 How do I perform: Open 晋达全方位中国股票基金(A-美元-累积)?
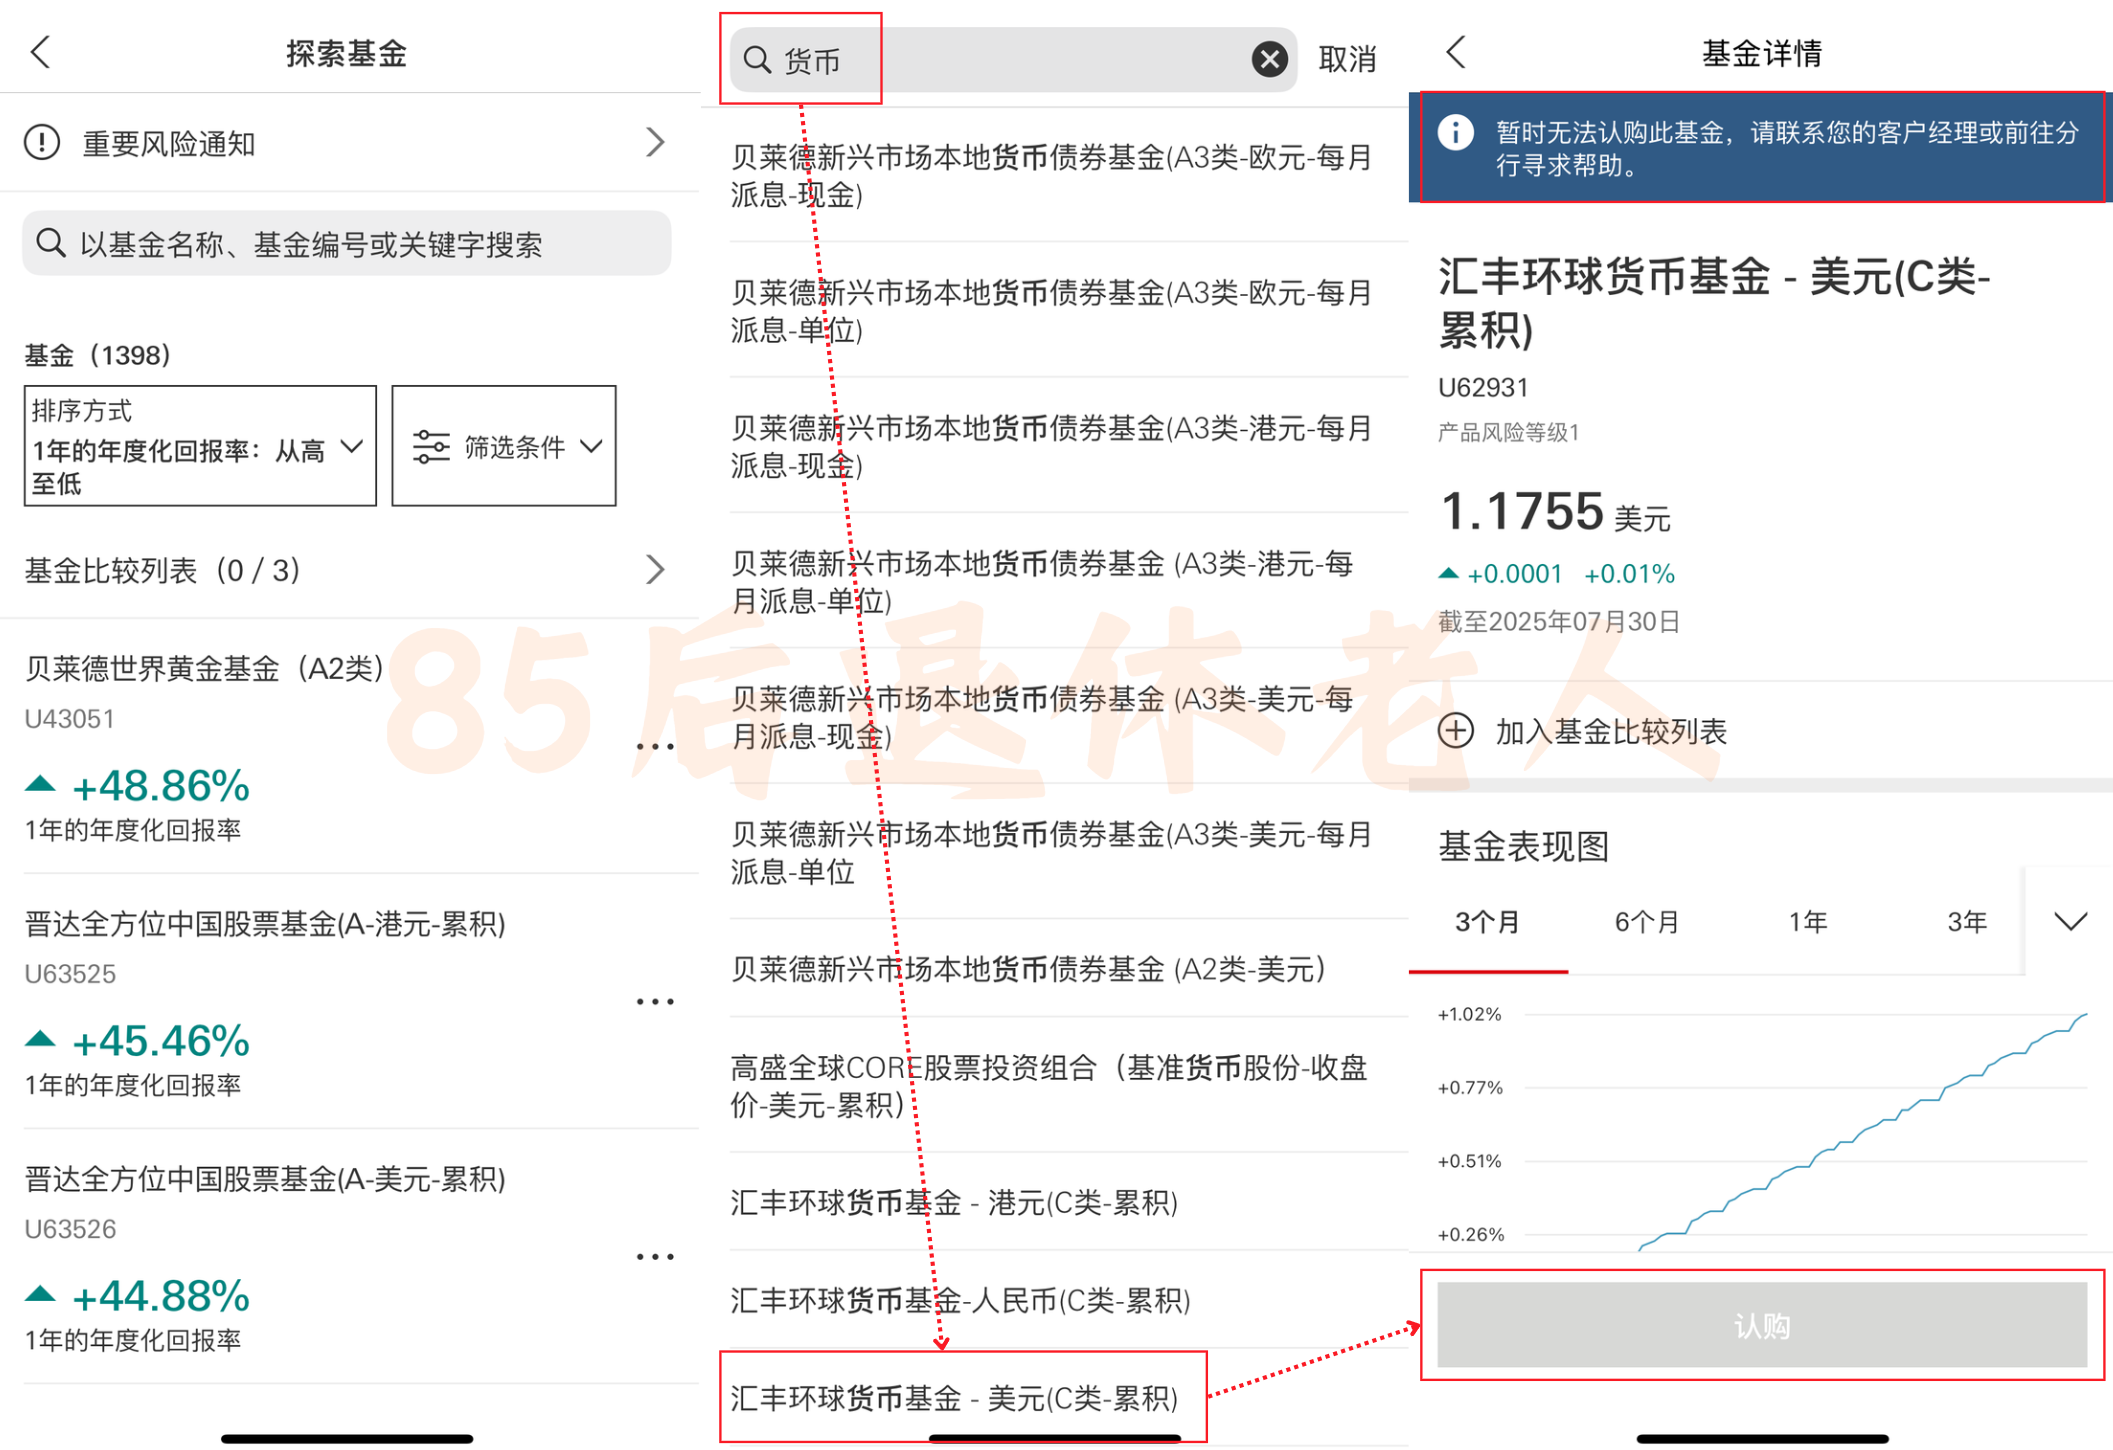pos(265,1179)
